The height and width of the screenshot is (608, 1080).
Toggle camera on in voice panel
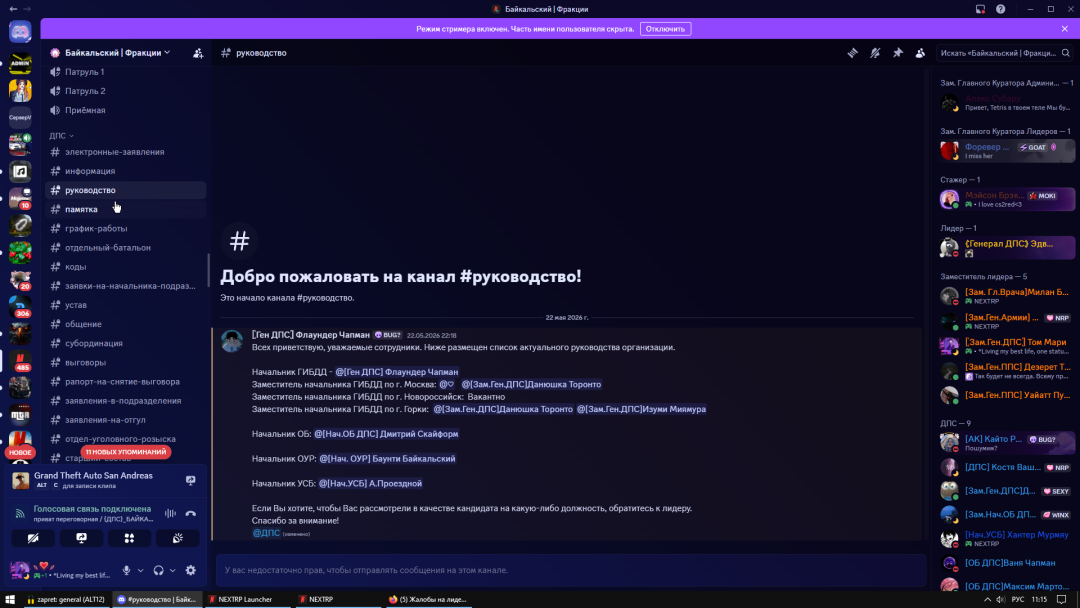(x=33, y=538)
